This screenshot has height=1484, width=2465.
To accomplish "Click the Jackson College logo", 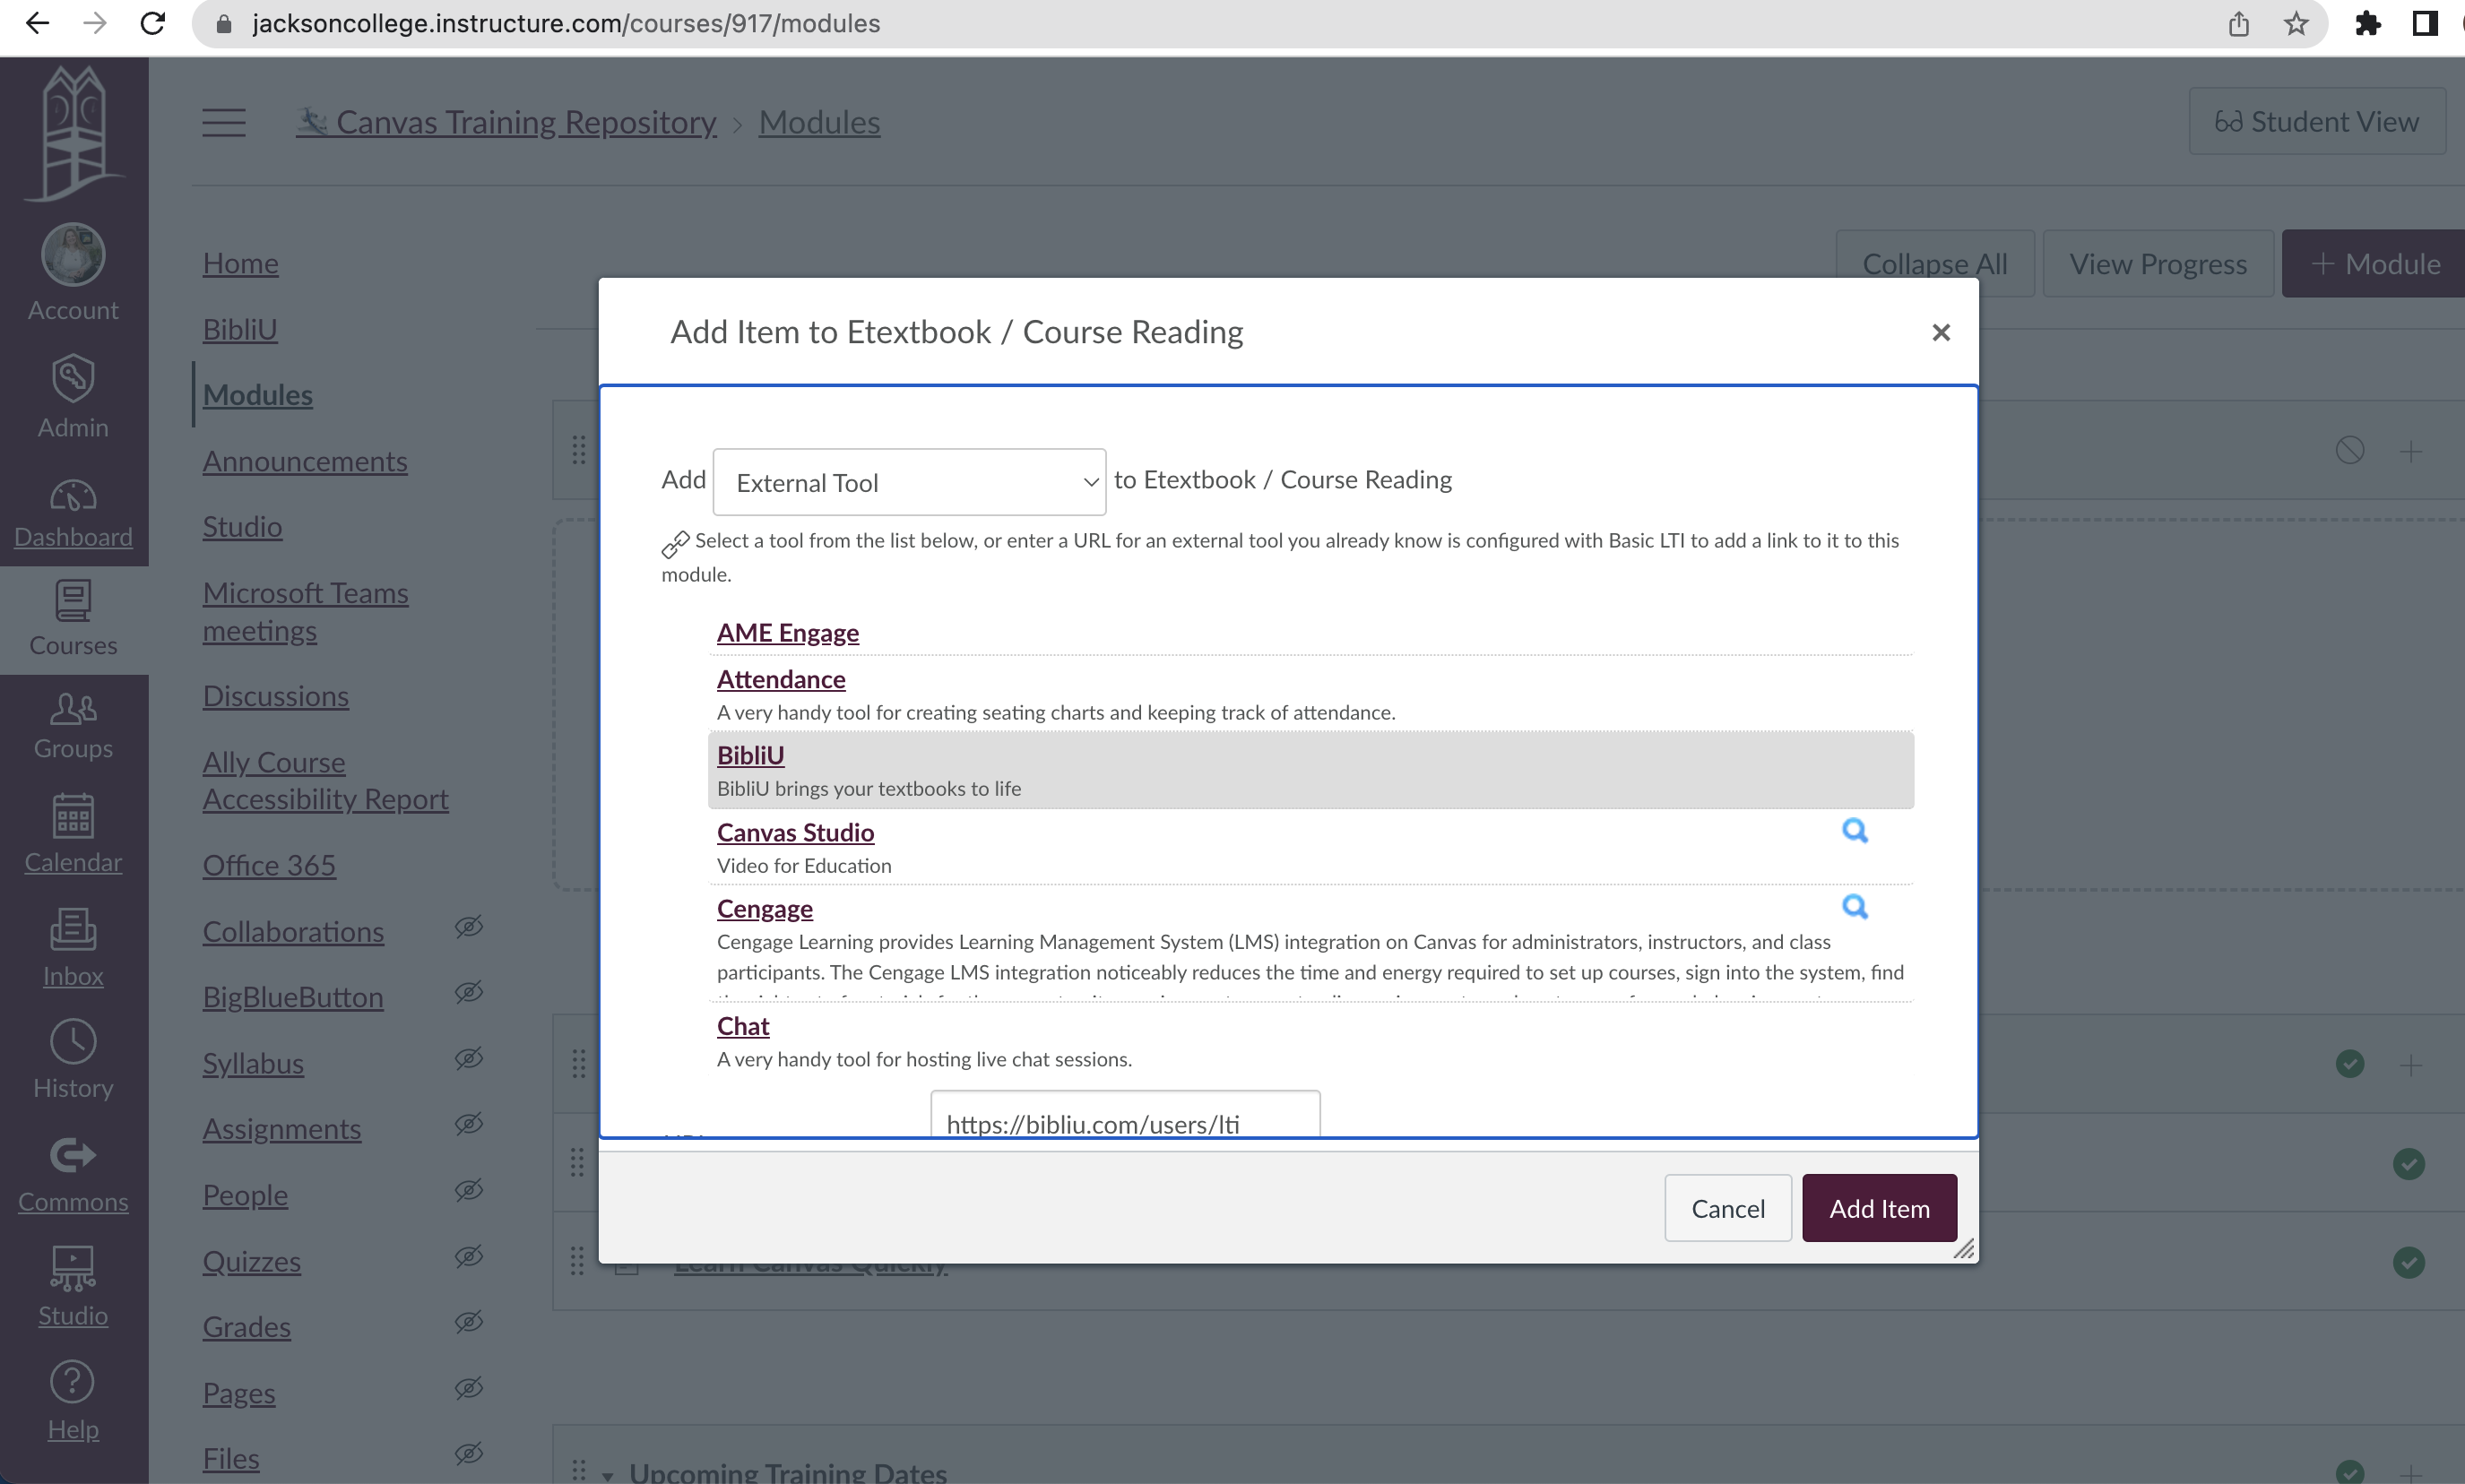I will pos(73,134).
